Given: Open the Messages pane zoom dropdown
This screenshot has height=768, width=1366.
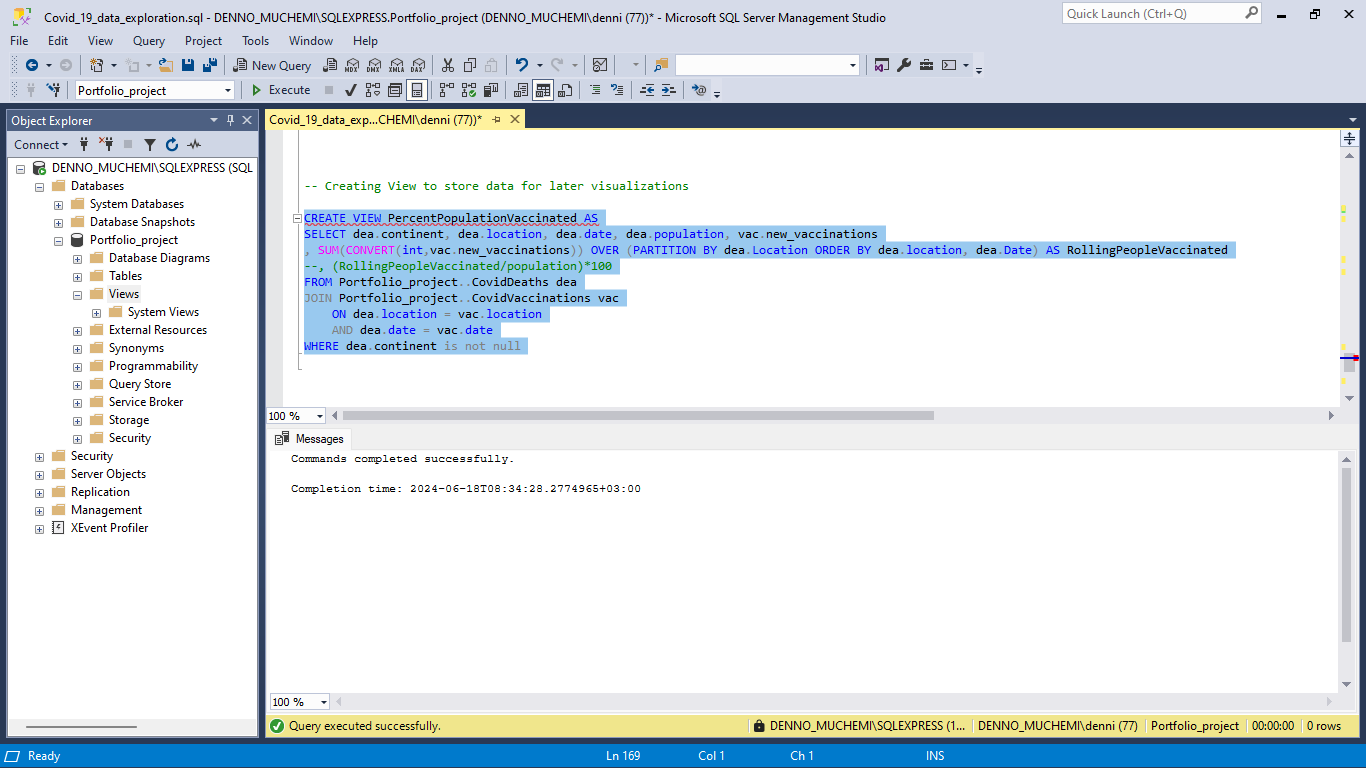Looking at the screenshot, I should [324, 702].
